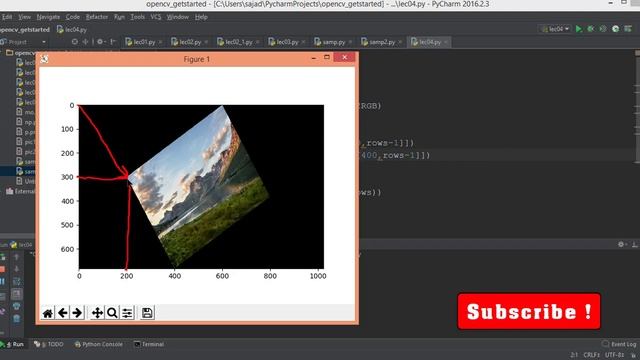
Task: Click opencv_getstarted in the navigation breadcrumb
Action: point(24,29)
